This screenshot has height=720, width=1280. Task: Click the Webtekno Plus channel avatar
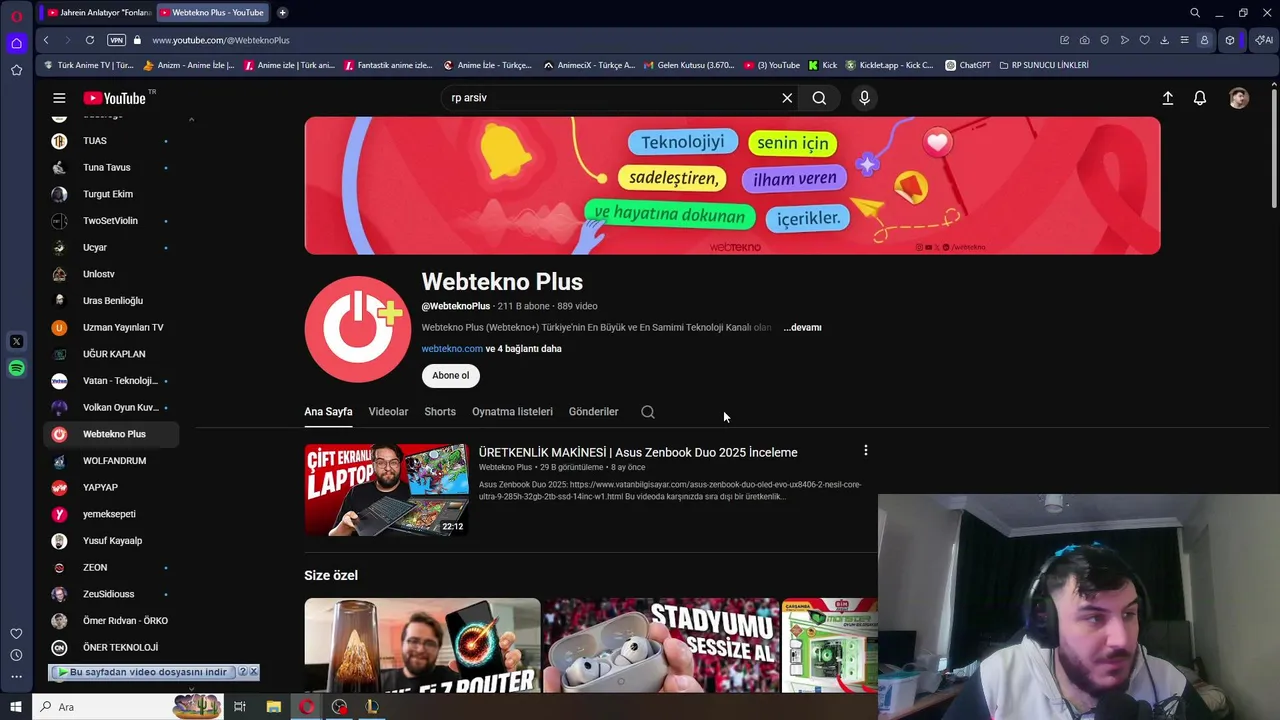[x=358, y=329]
